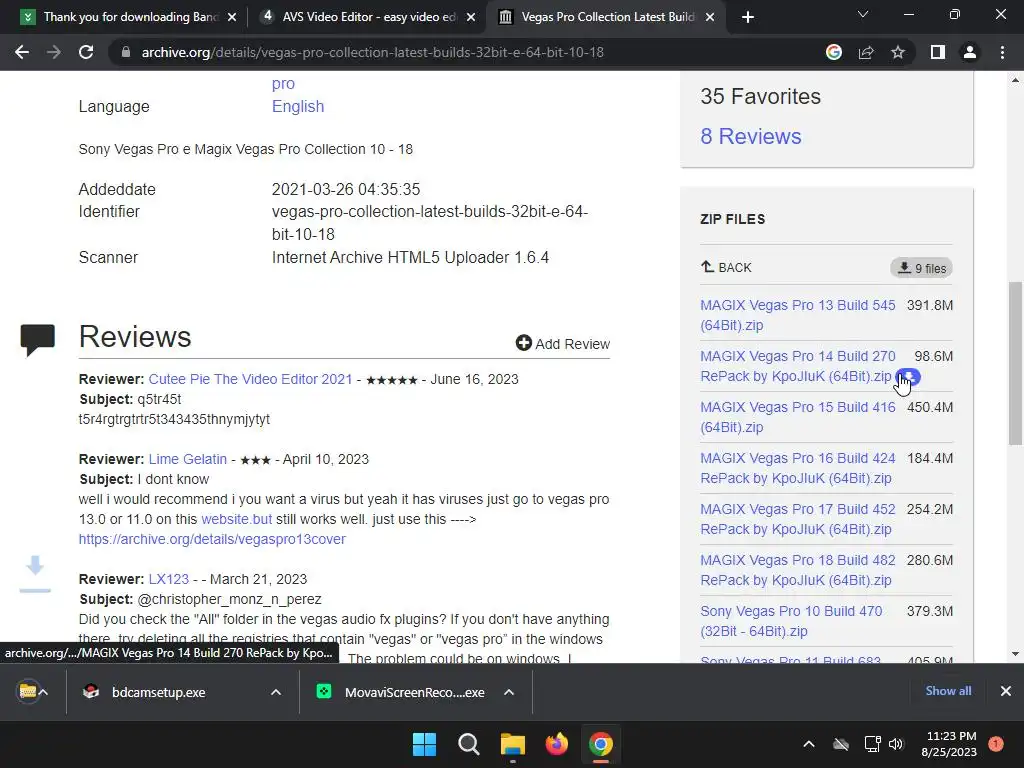Open MAGIX Vegas Pro 16 Build 424 zip

click(x=797, y=468)
